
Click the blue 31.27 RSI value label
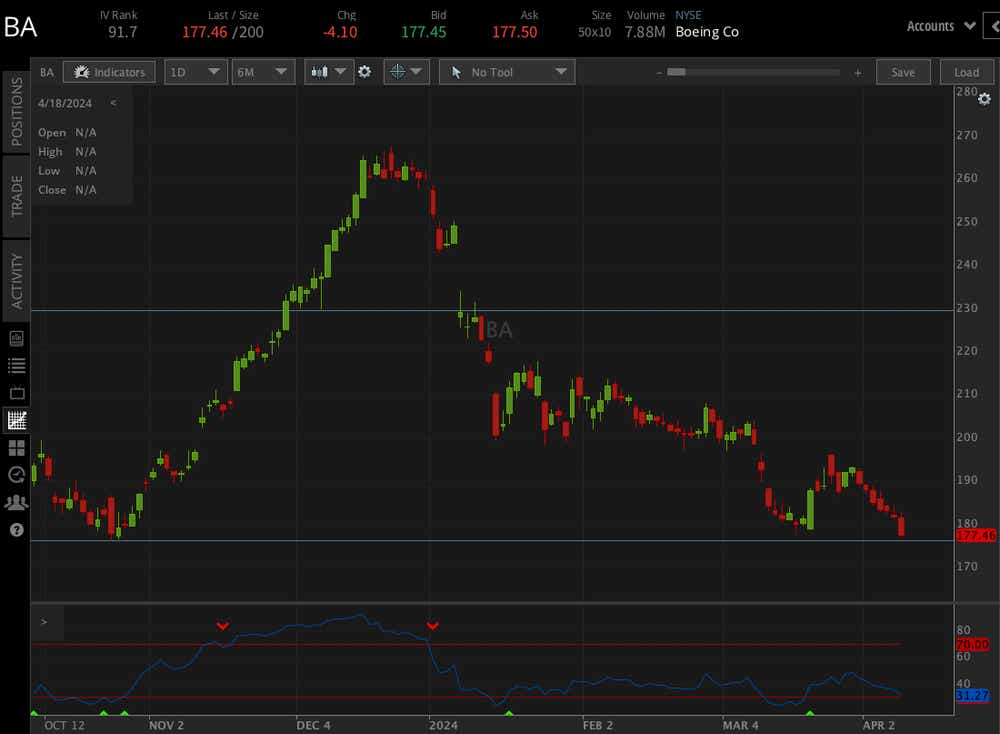pyautogui.click(x=973, y=695)
